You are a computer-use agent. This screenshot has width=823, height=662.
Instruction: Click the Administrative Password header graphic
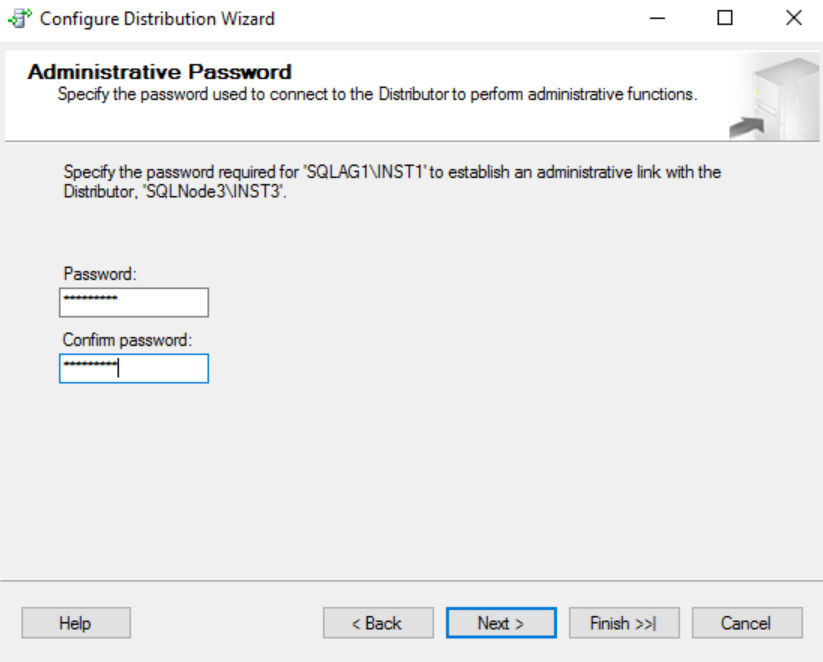783,95
